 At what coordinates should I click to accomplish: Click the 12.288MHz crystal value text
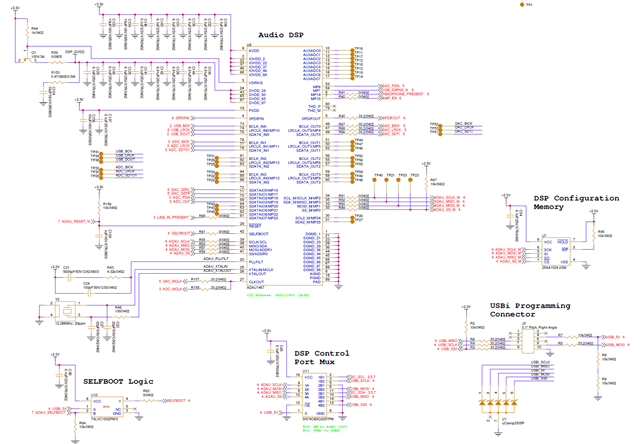(x=70, y=323)
